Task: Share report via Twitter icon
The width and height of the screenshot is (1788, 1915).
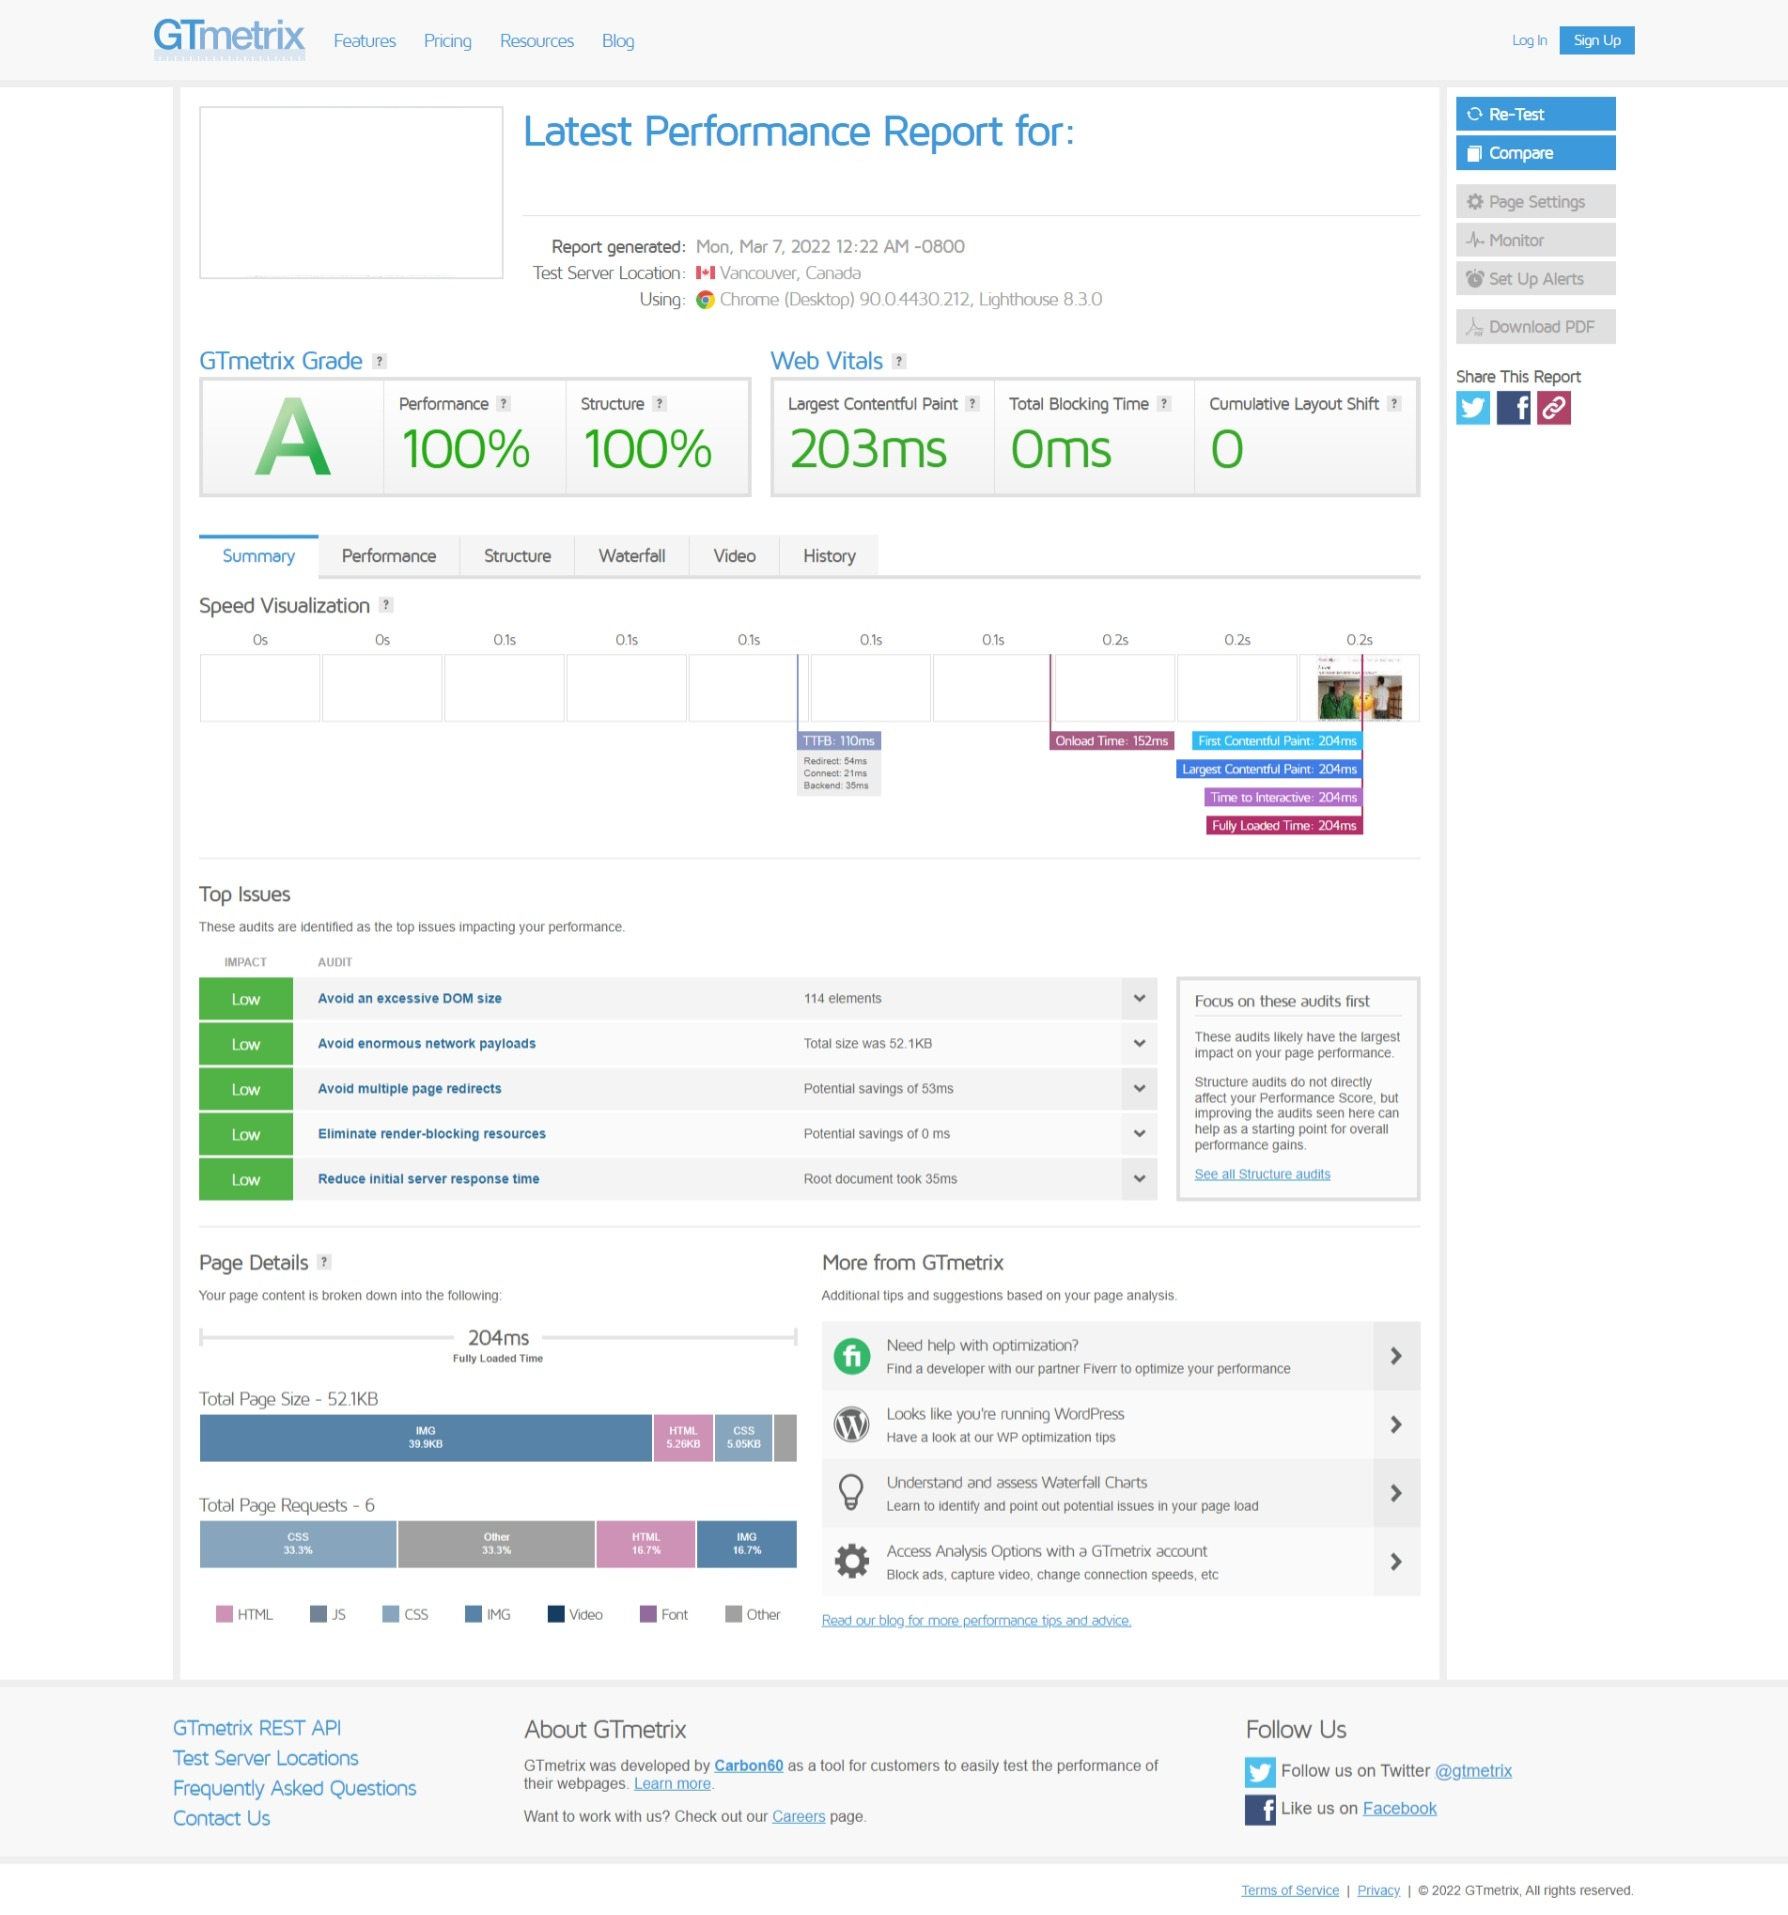Action: coord(1473,408)
